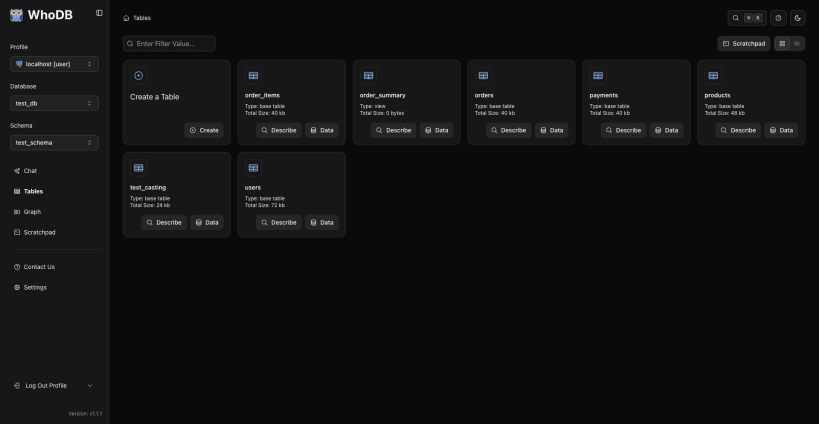The height and width of the screenshot is (424, 819).
Task: Describe the order_summary view
Action: coord(393,131)
